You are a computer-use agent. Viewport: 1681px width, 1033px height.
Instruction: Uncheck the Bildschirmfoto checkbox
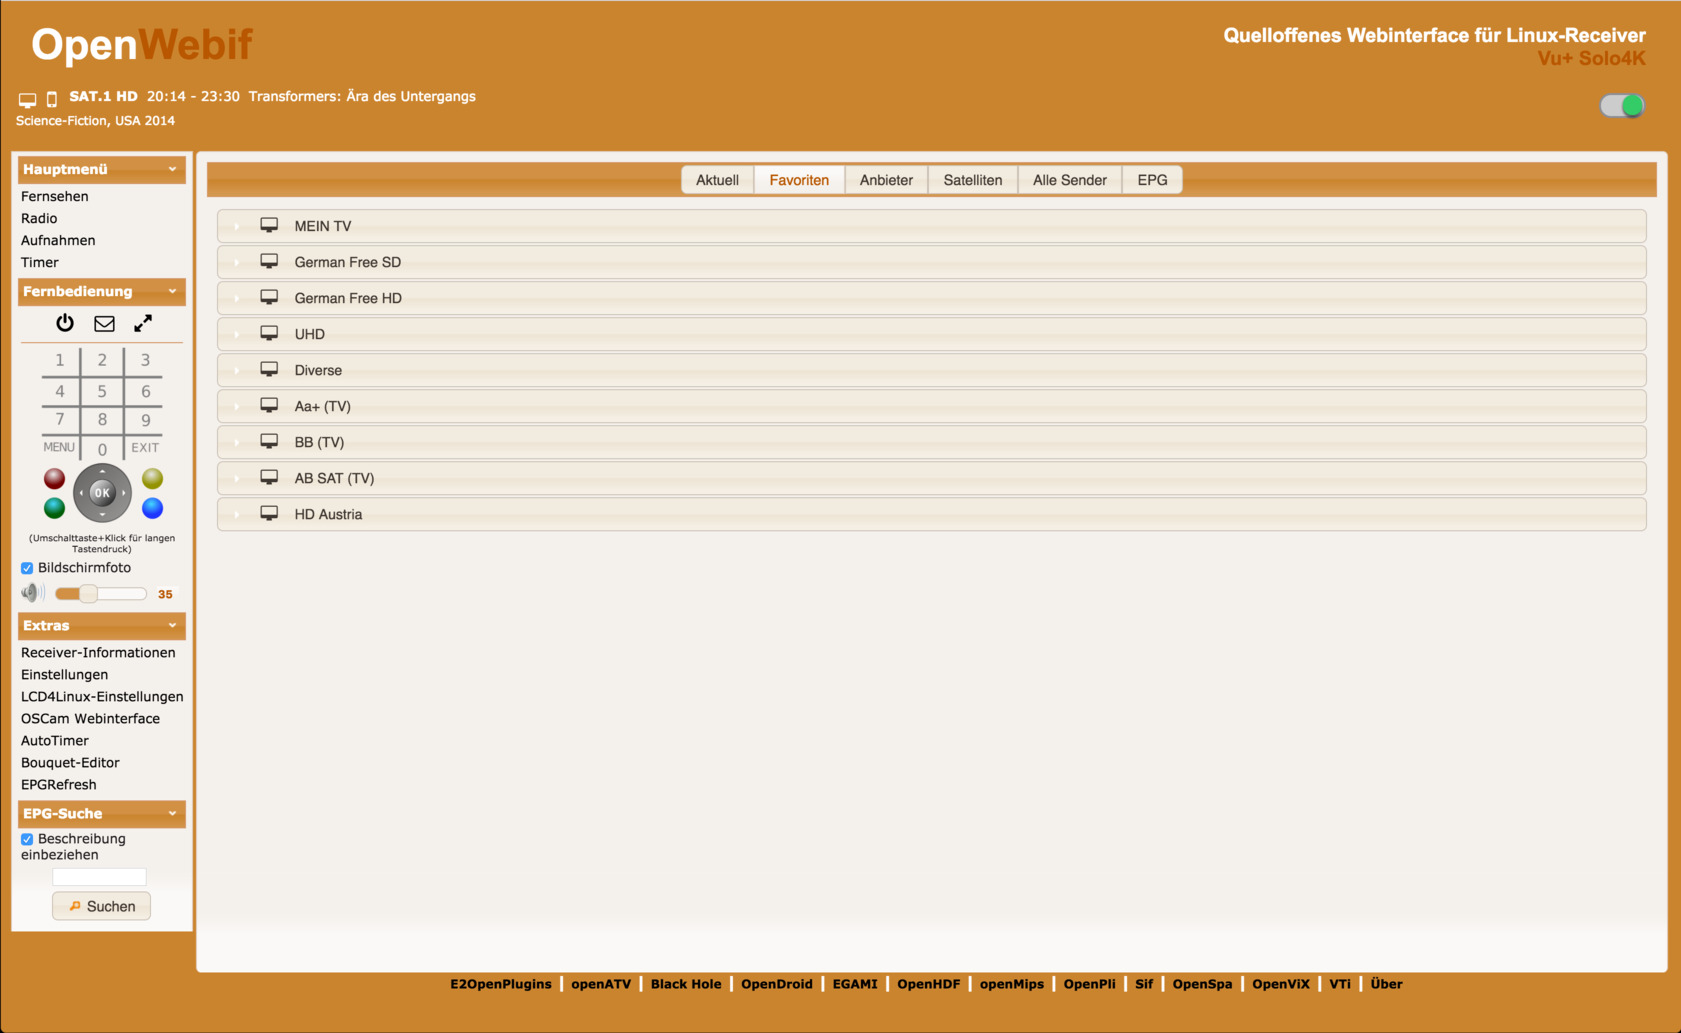click(x=27, y=568)
